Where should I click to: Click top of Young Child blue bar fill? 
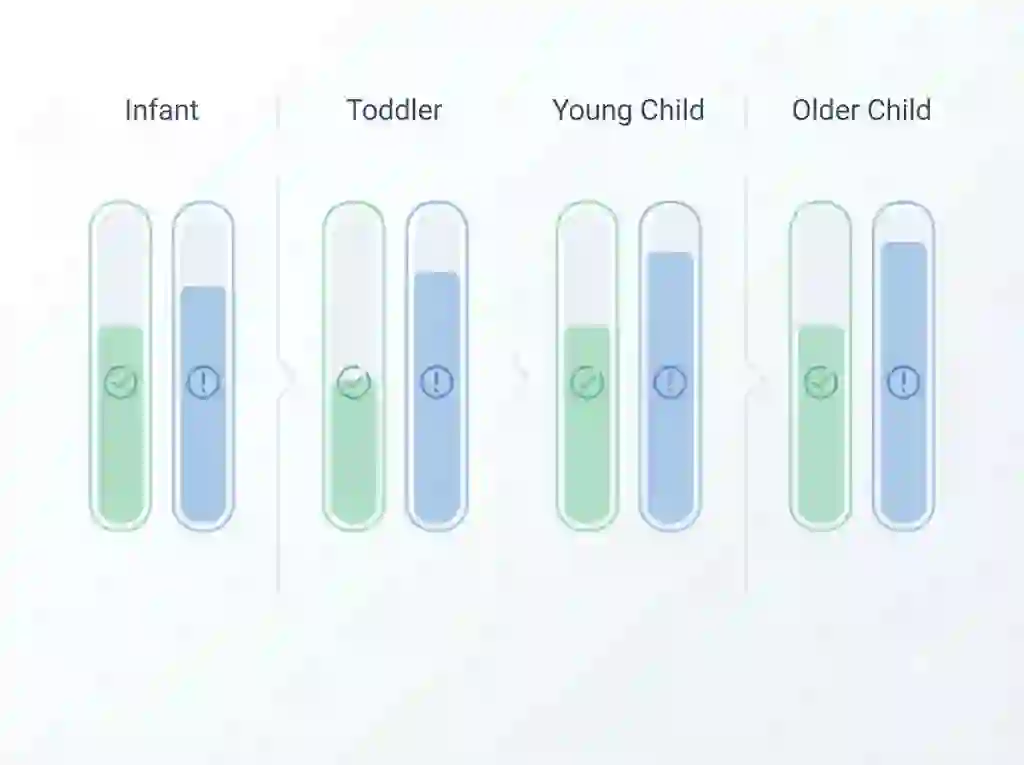tap(670, 256)
